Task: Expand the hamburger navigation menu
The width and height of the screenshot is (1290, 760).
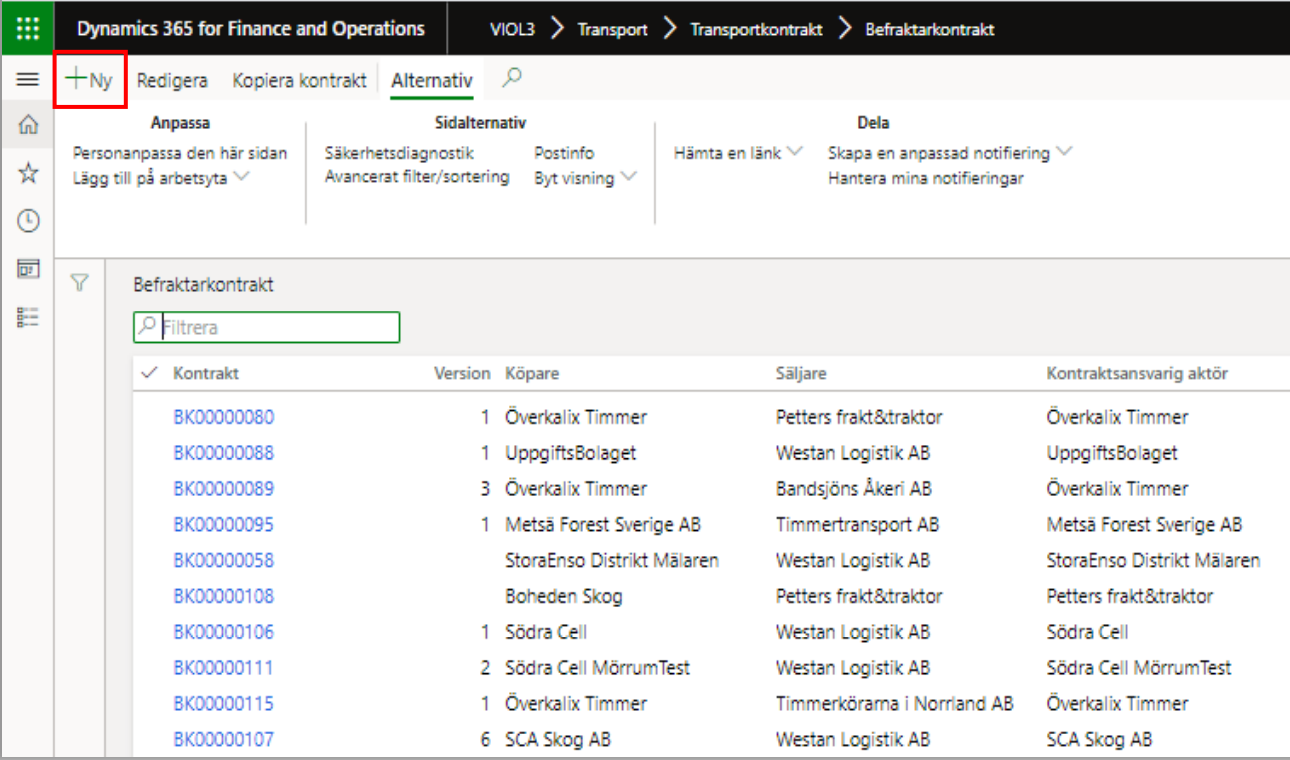Action: [28, 80]
